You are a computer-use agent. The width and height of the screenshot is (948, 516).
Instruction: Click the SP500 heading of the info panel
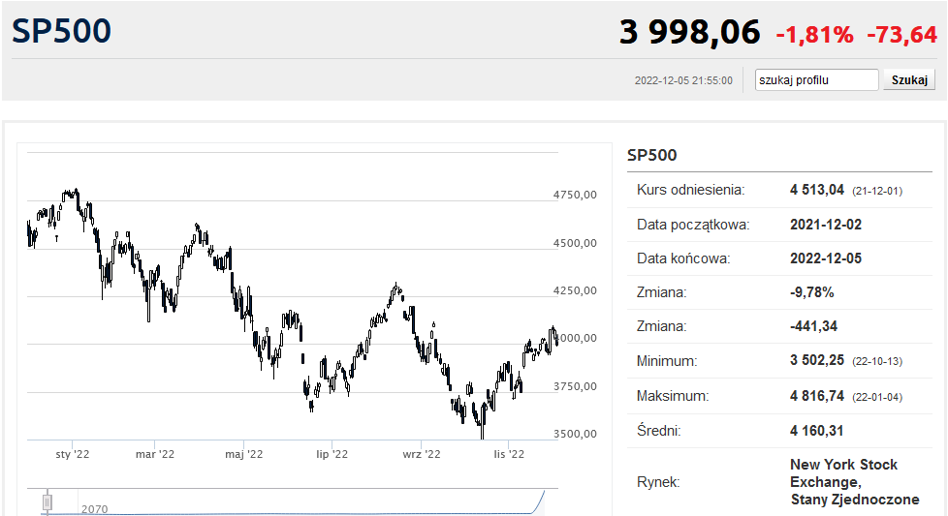[x=652, y=155]
